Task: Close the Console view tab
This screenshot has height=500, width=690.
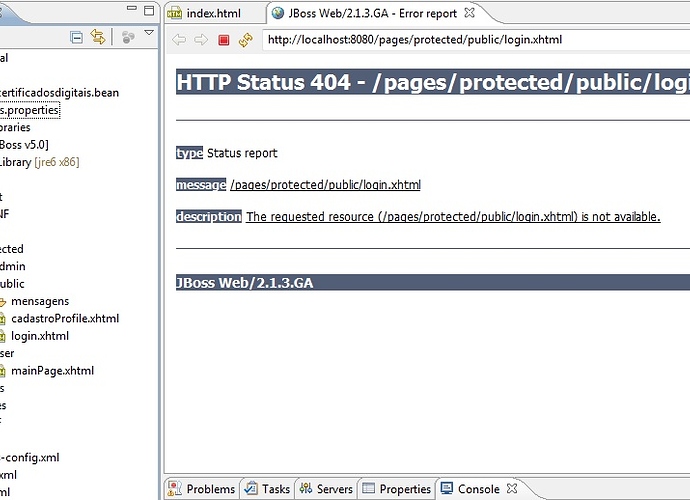Action: 512,488
